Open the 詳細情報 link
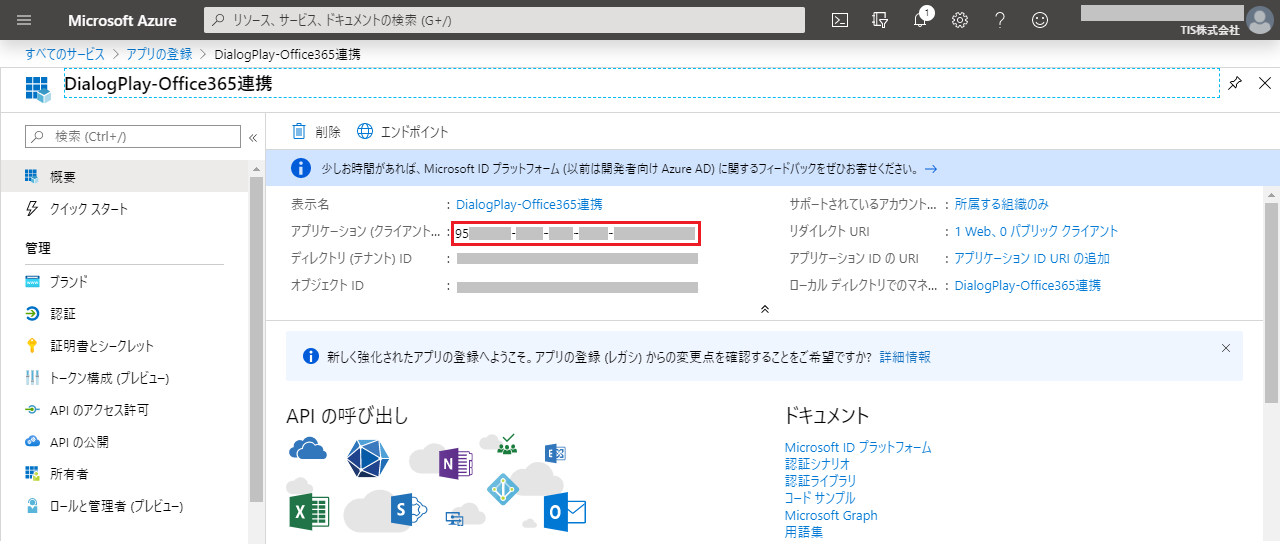1280x546 pixels. [905, 357]
